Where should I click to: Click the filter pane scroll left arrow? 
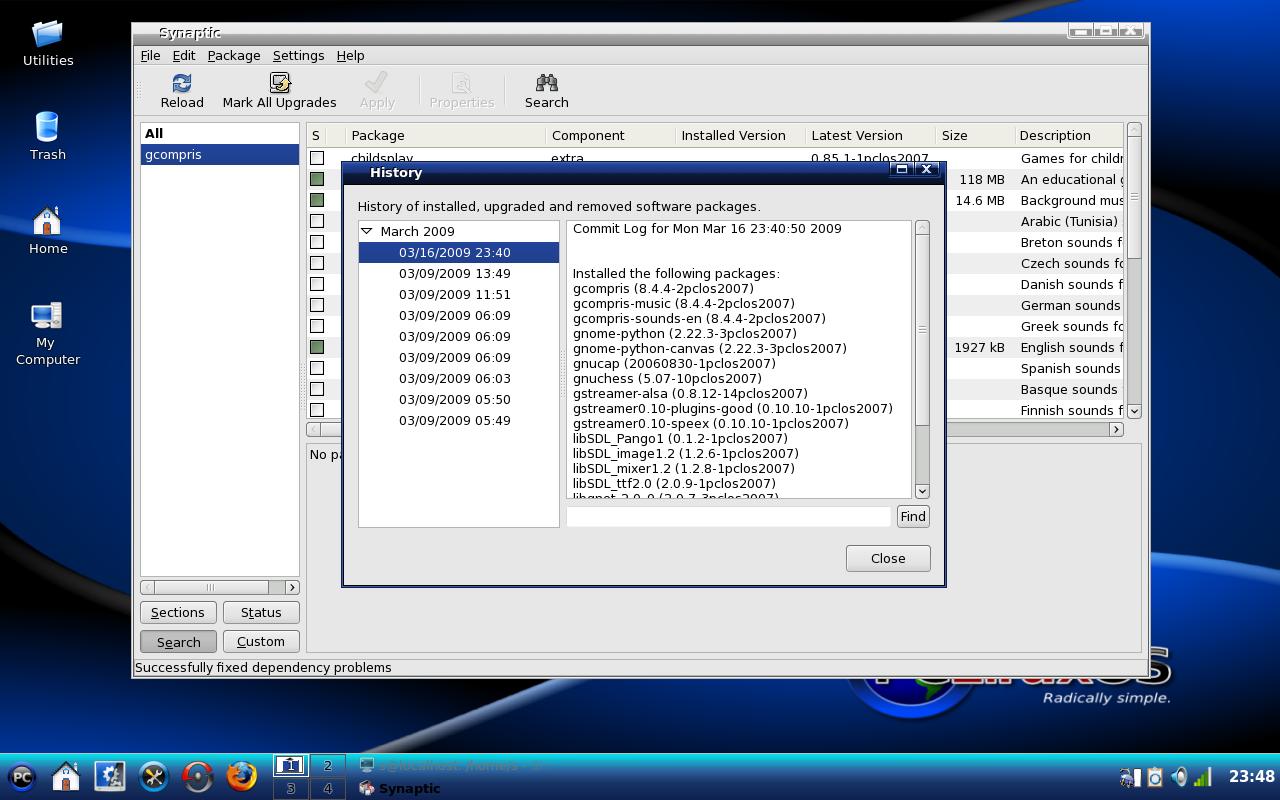click(x=148, y=587)
